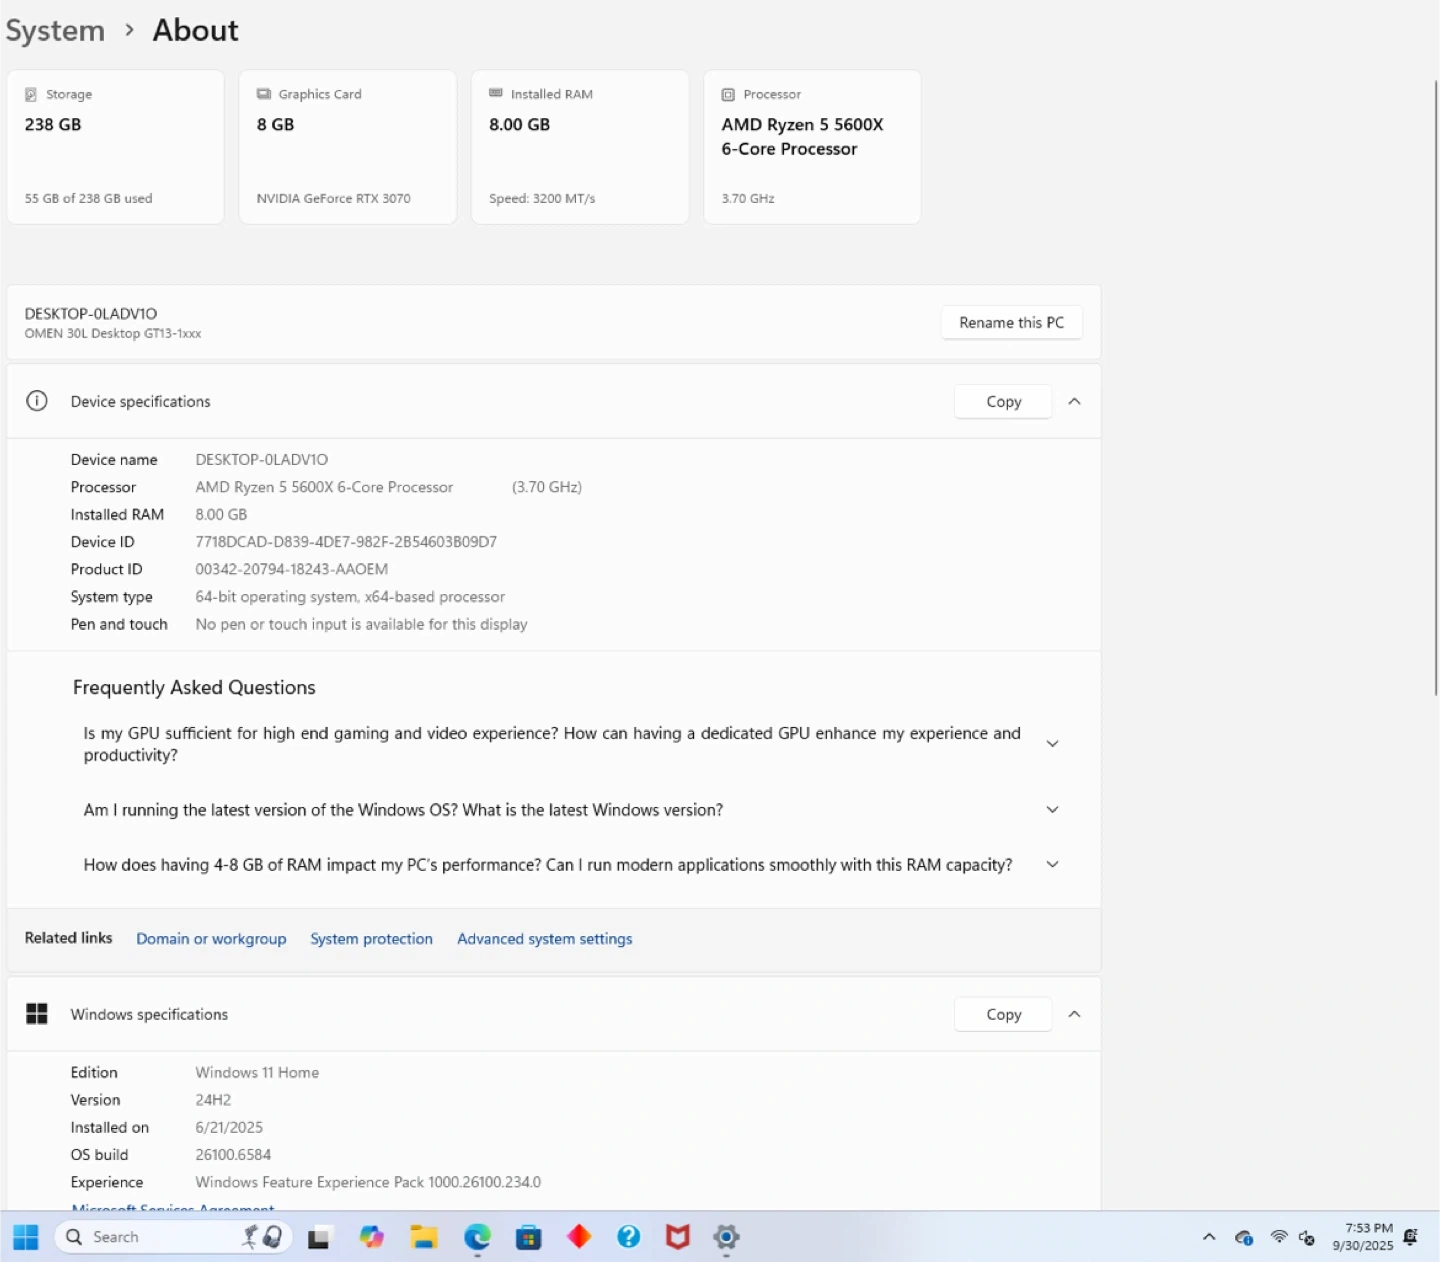Open McAfee from the taskbar
Image resolution: width=1440 pixels, height=1262 pixels.
pos(678,1237)
